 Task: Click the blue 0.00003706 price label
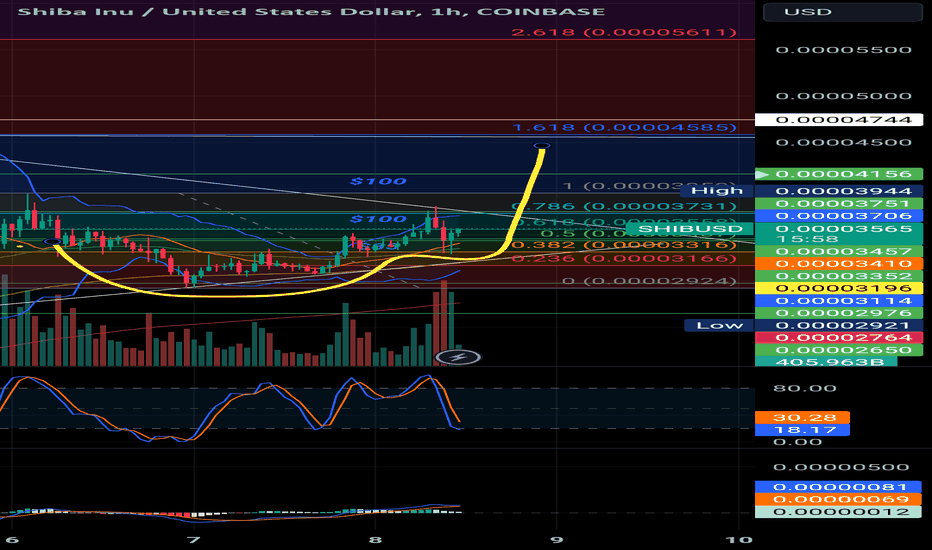839,216
